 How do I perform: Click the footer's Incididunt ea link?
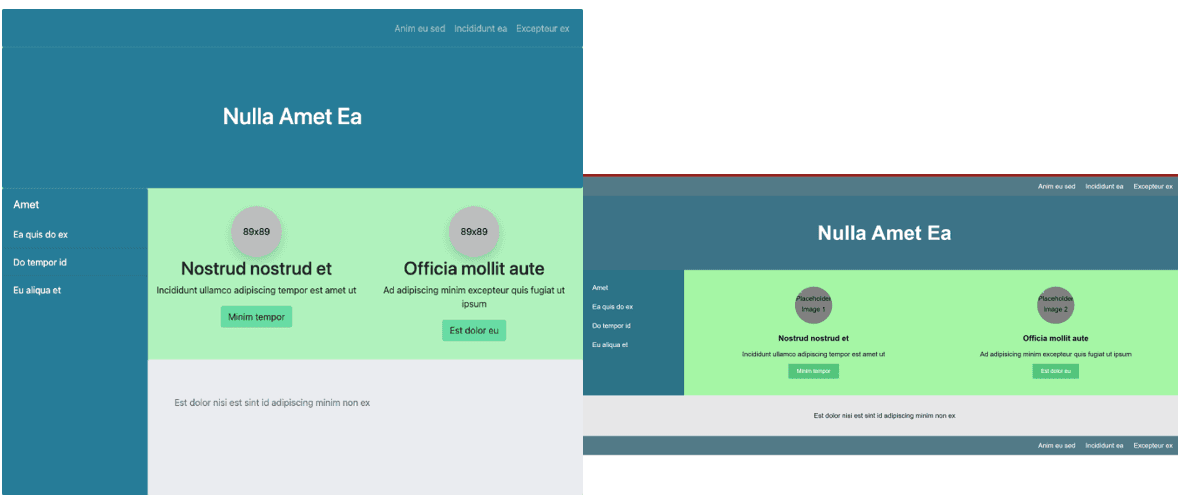pos(1104,446)
